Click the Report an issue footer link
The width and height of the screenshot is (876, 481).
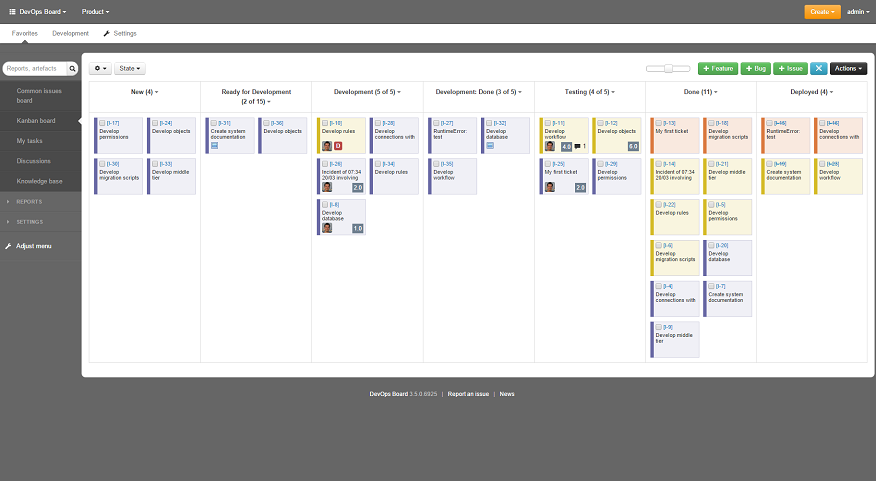coord(468,394)
